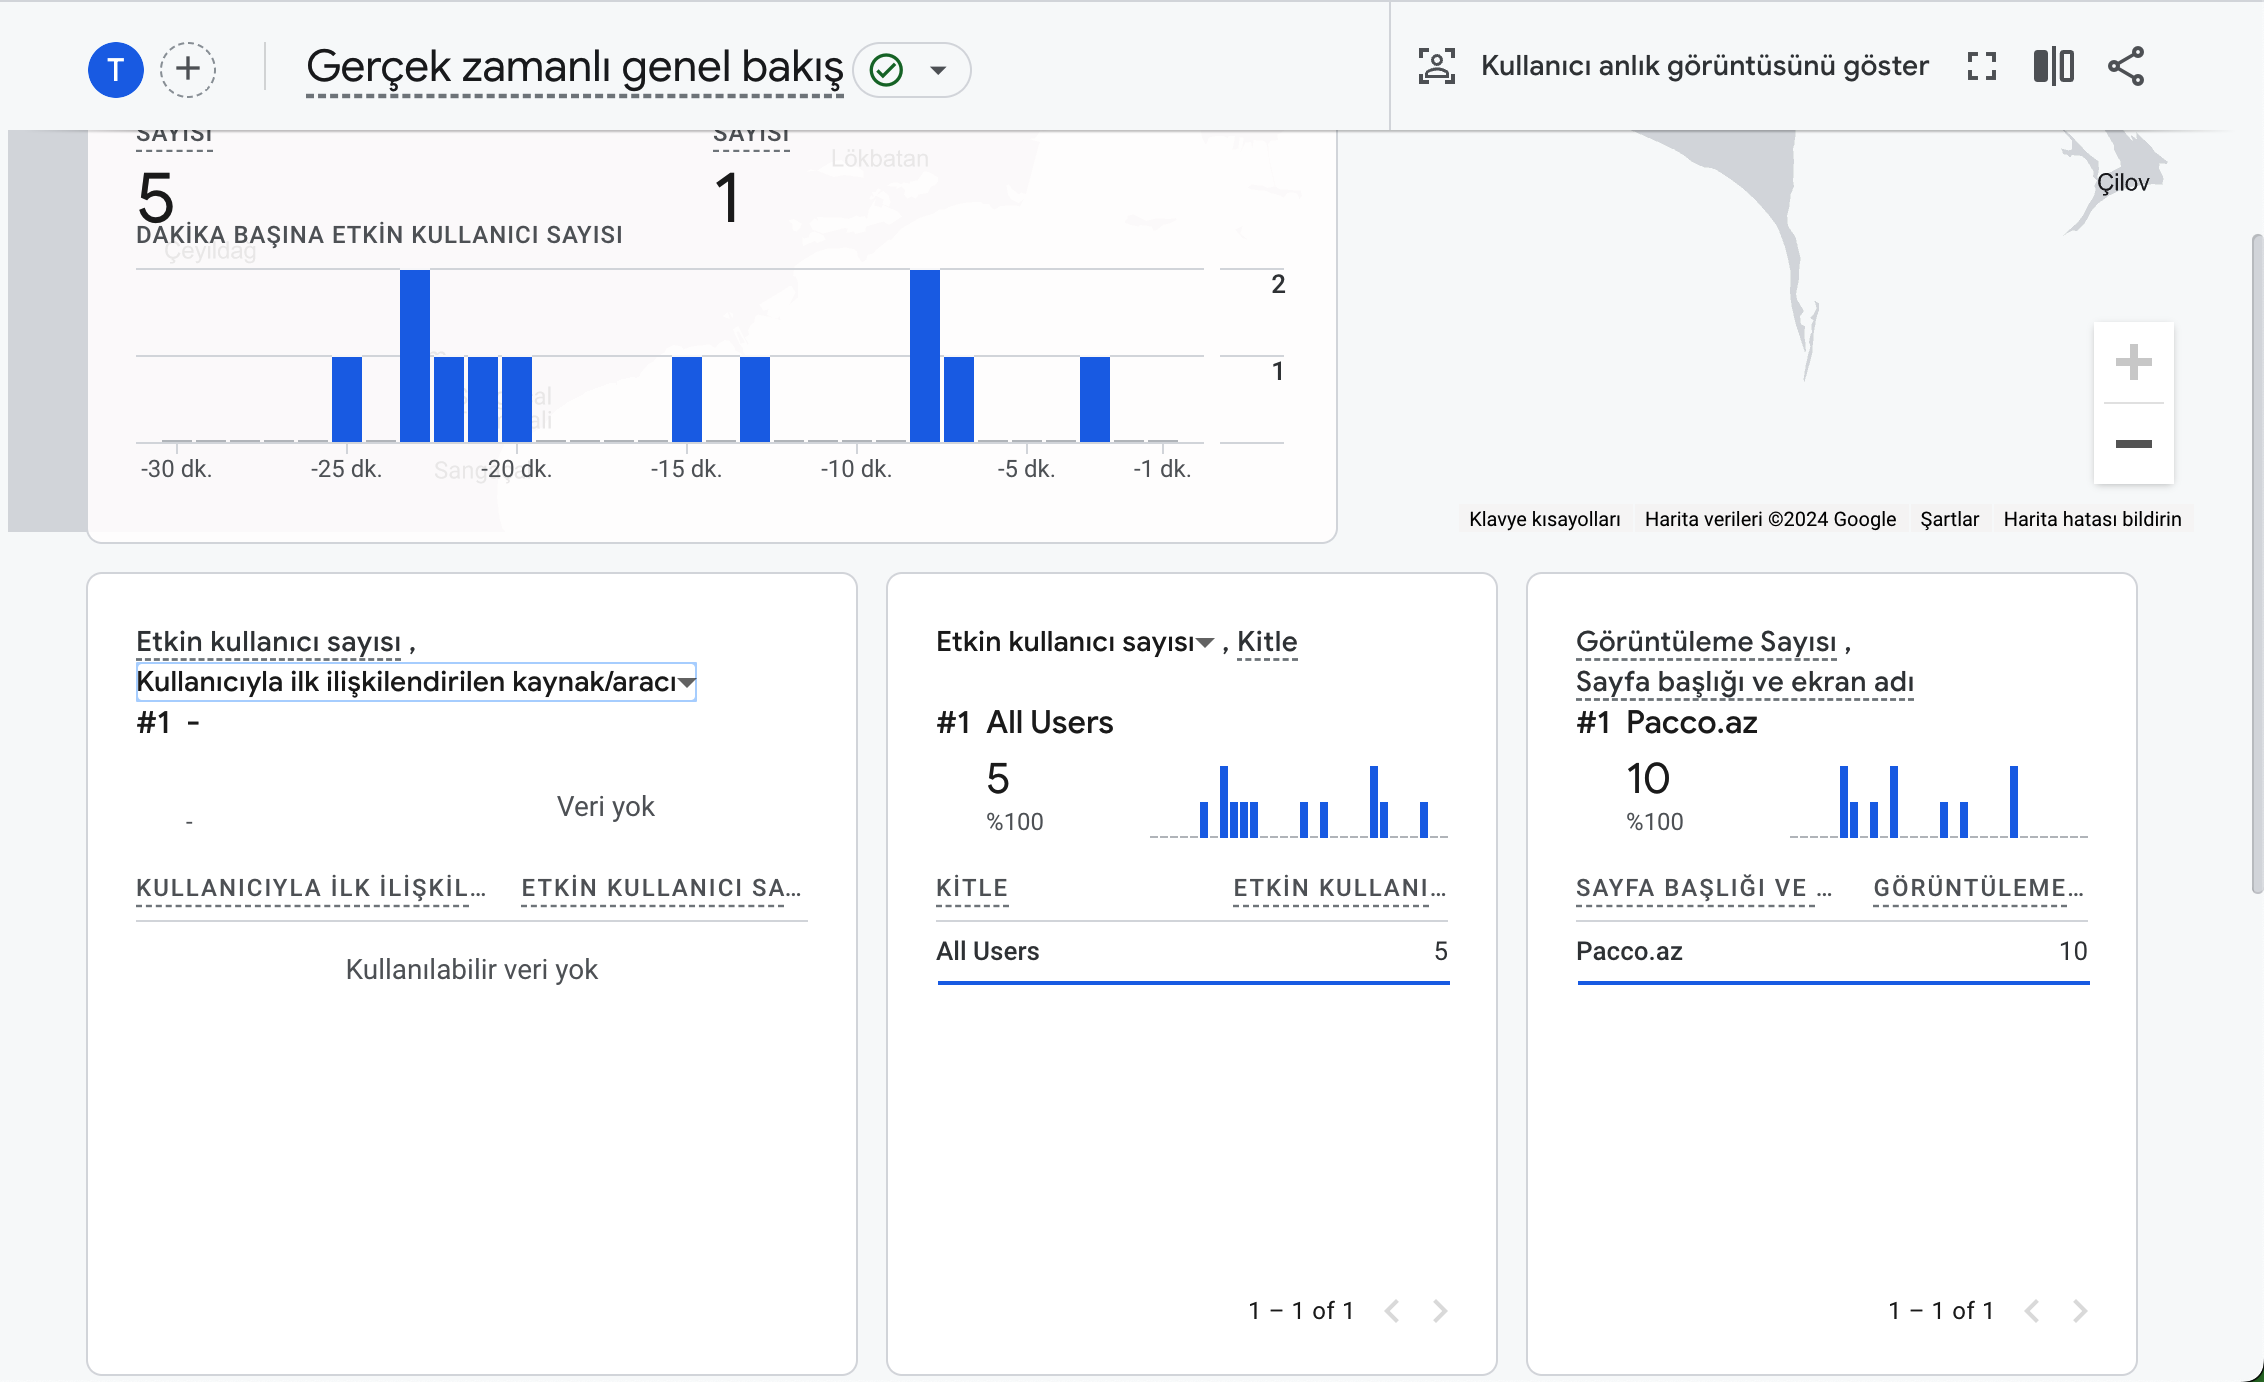
Task: Click the share report icon
Action: click(2126, 66)
